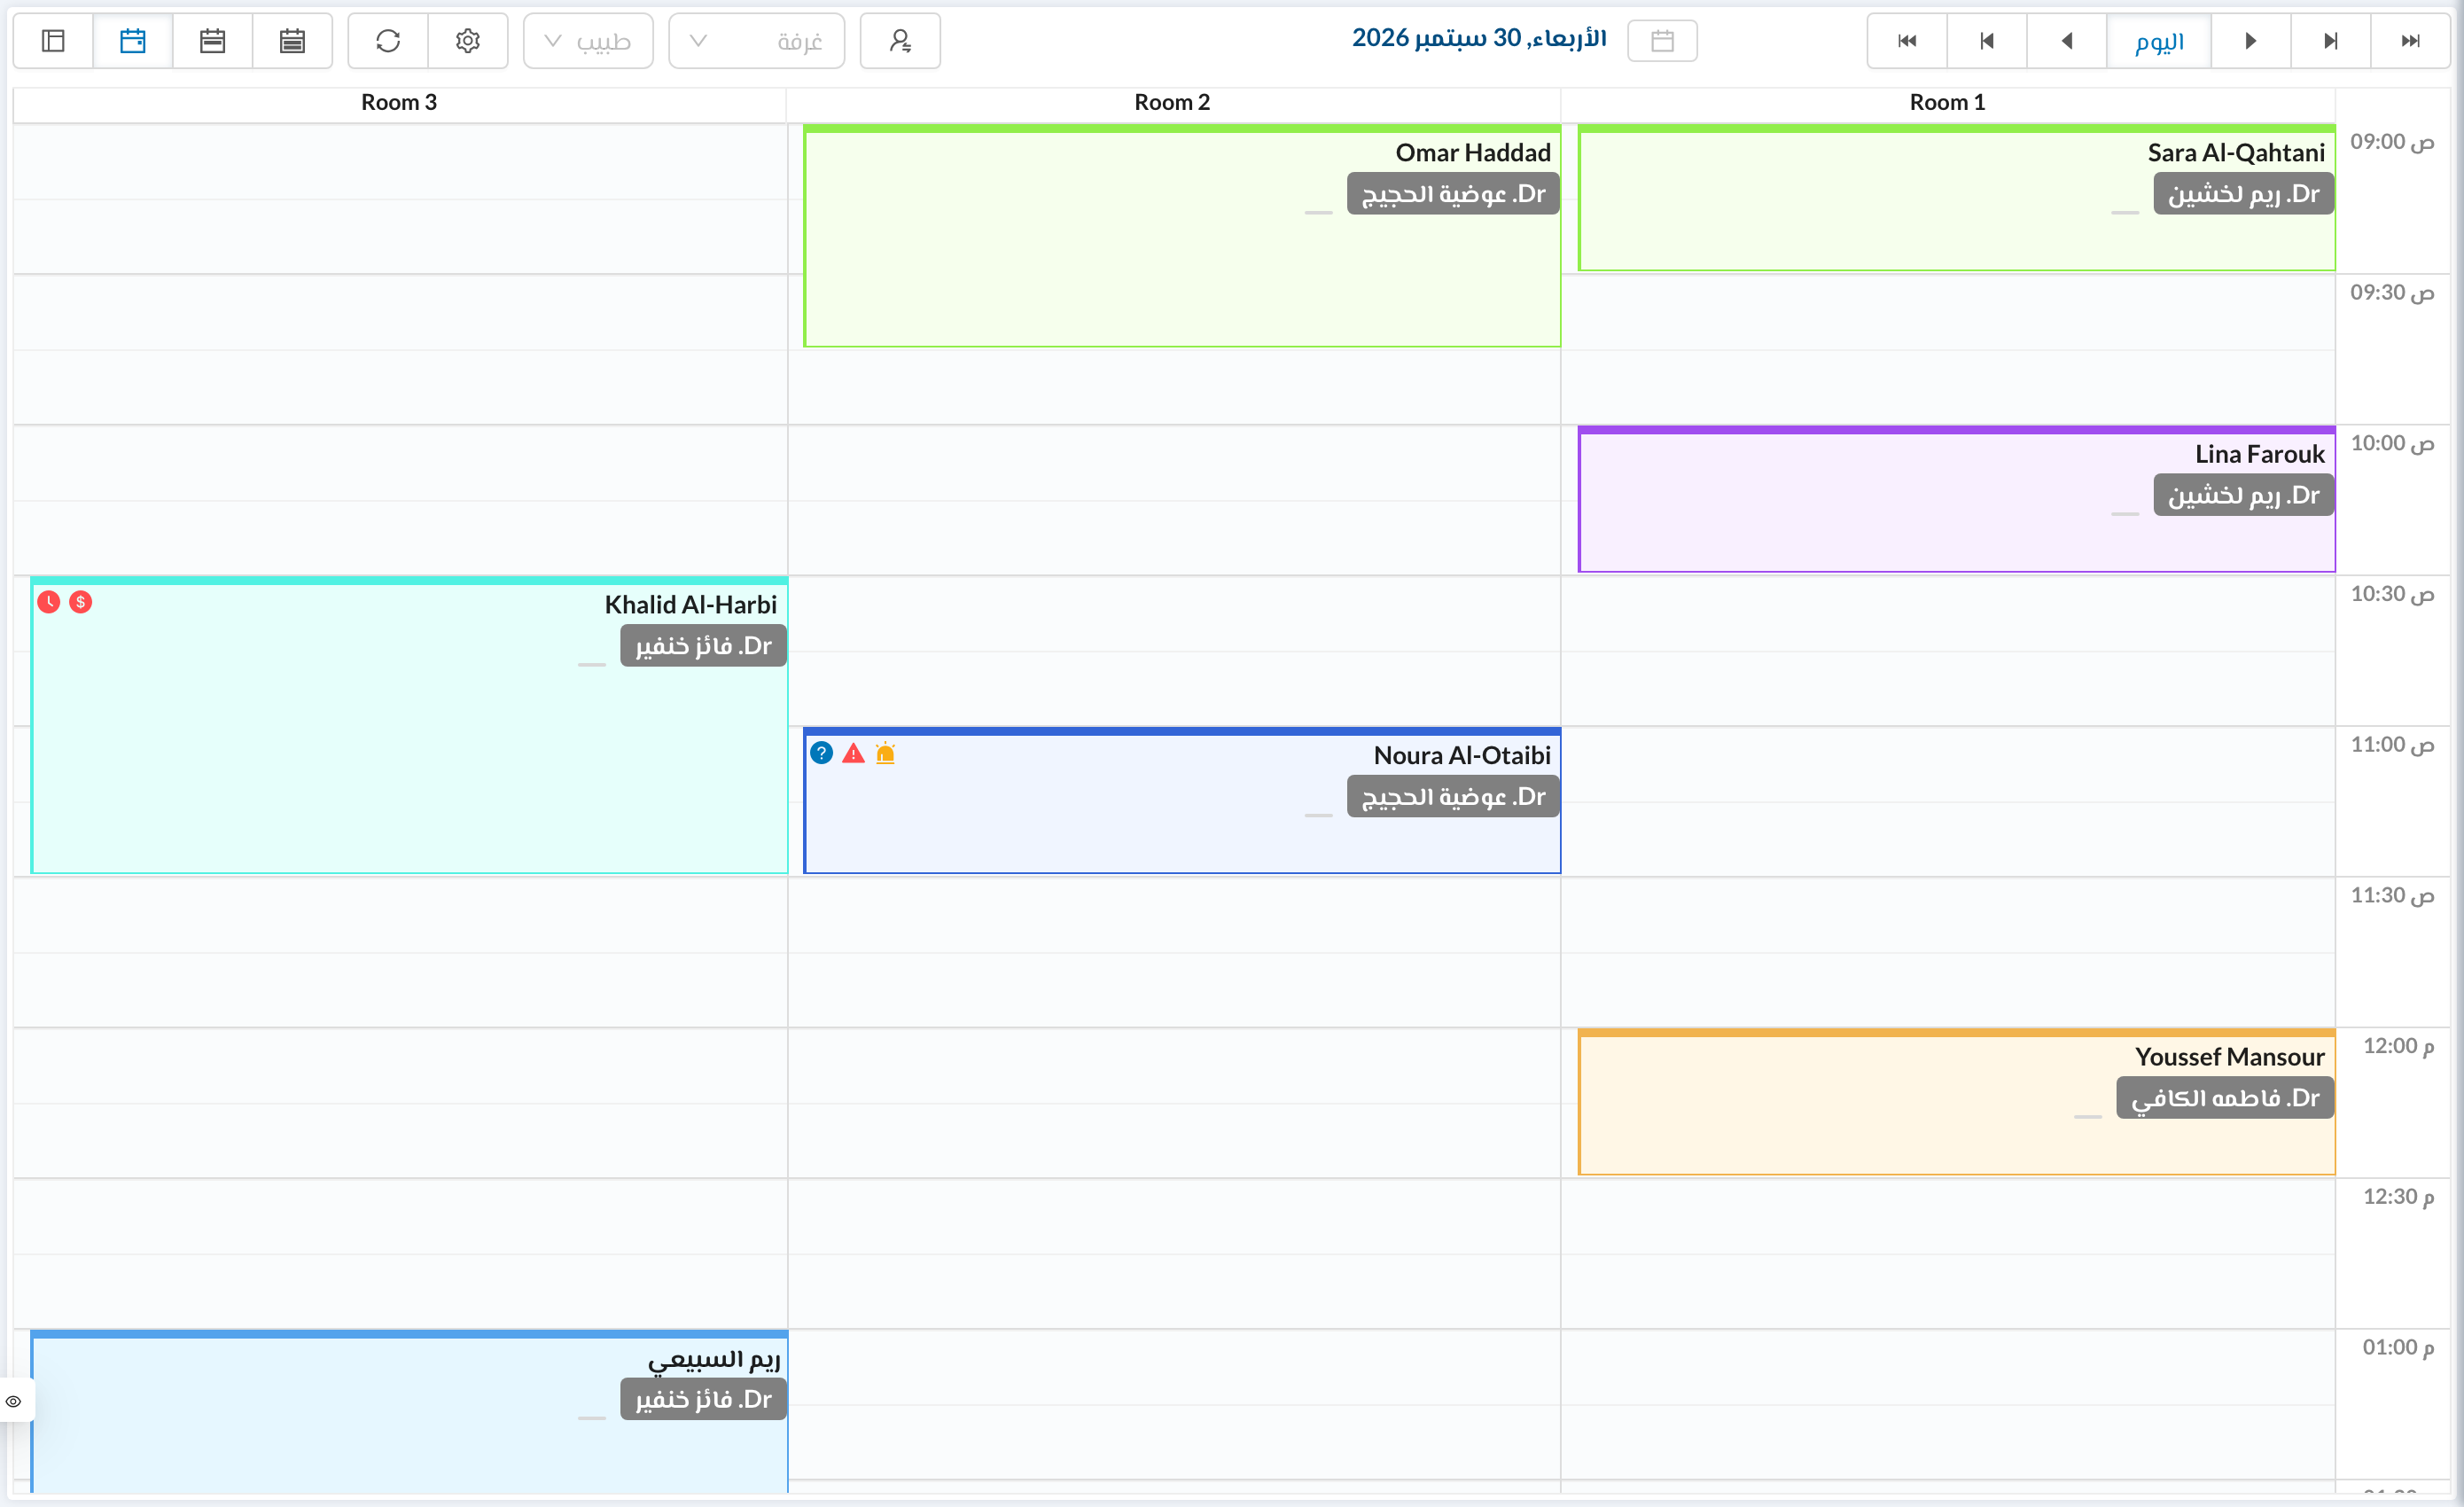Click the اليوم today button
Image resolution: width=2464 pixels, height=1507 pixels.
point(2159,41)
